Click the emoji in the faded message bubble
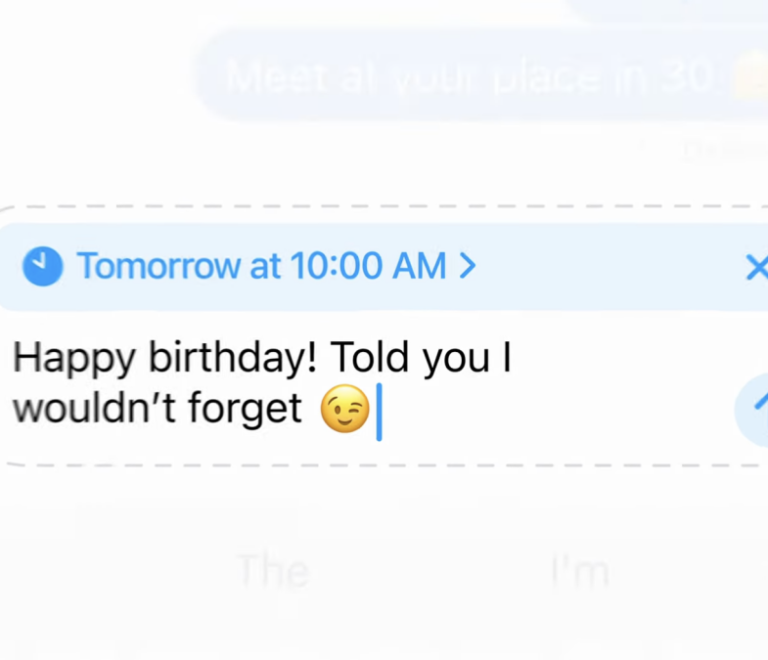 (x=746, y=77)
